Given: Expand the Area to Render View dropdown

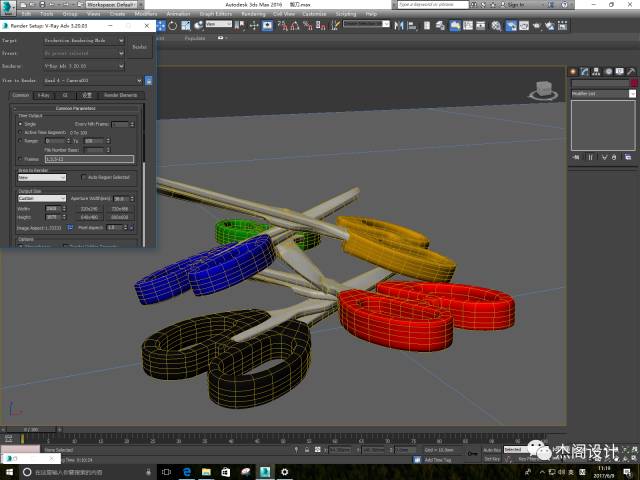Looking at the screenshot, I should click(x=42, y=178).
